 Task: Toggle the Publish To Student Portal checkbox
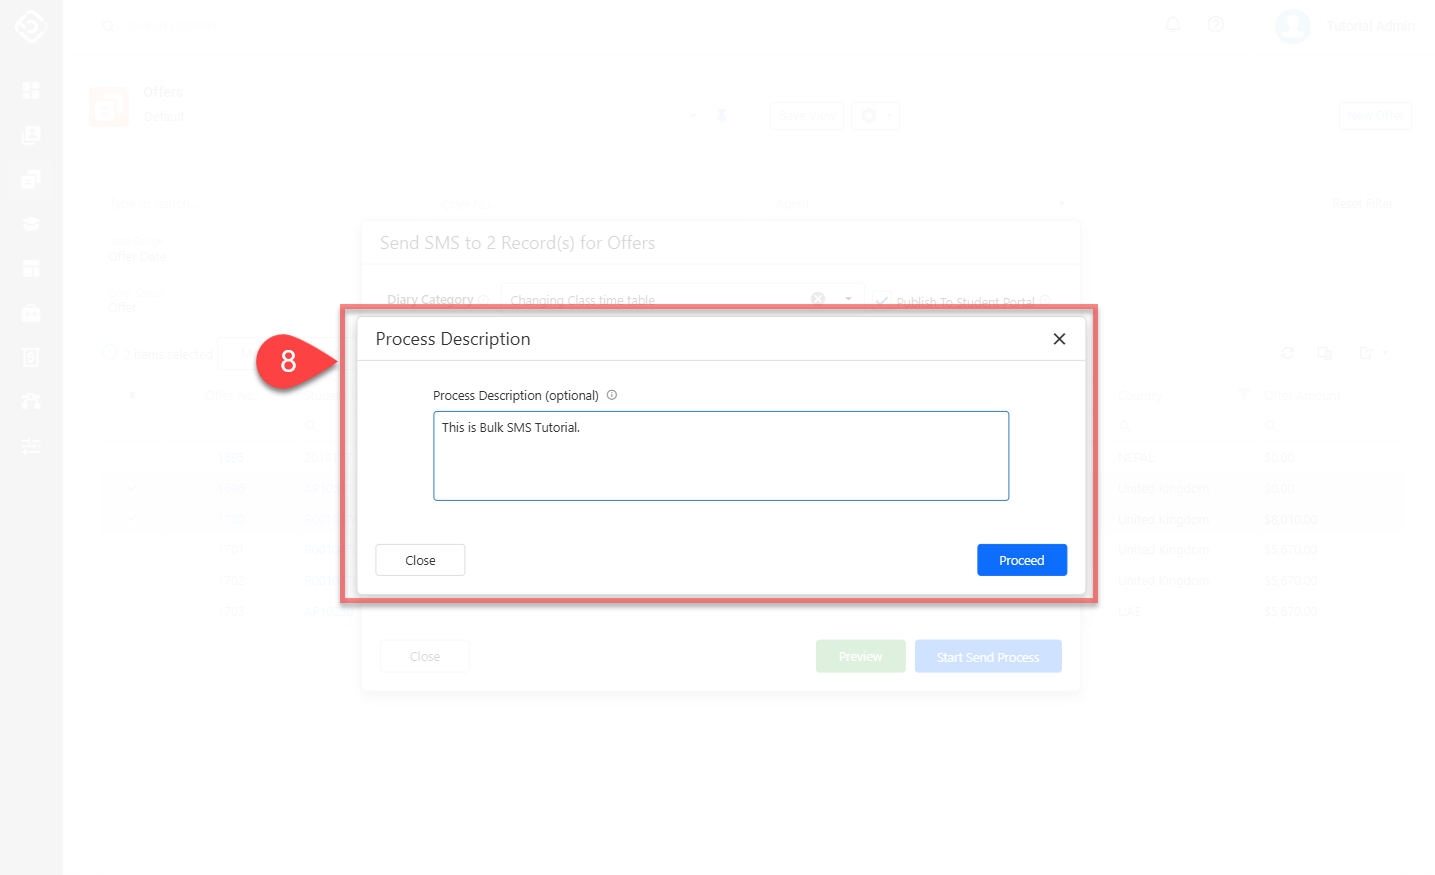(881, 300)
